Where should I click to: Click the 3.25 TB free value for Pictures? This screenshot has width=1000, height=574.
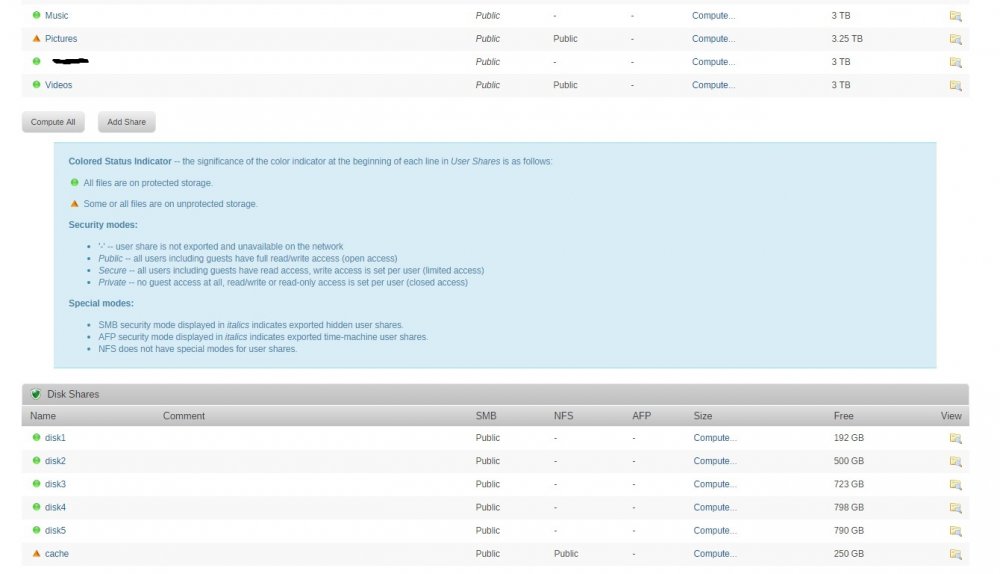point(847,38)
